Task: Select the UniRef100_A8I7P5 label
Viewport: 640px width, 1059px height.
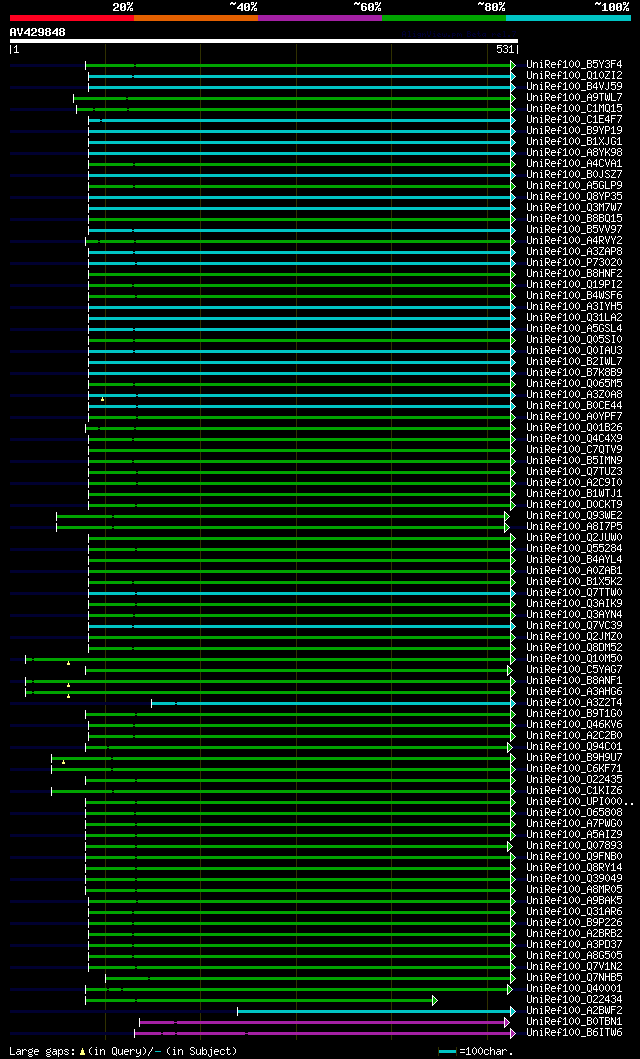Action: pos(575,526)
